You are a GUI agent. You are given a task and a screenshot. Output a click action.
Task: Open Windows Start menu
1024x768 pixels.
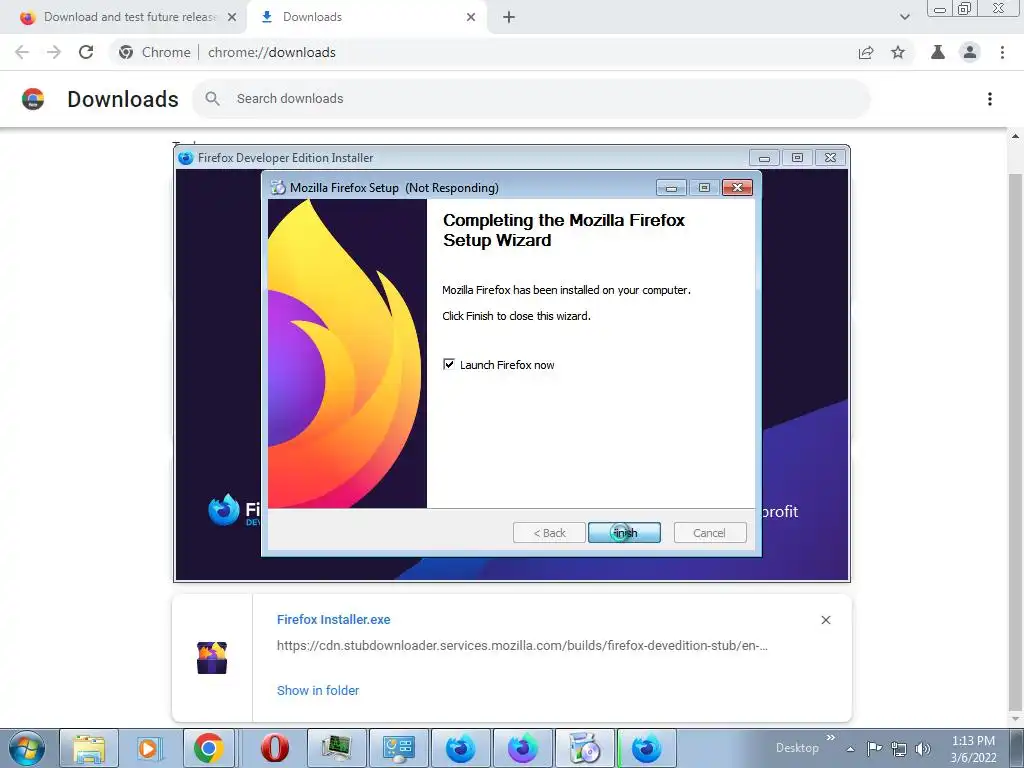click(27, 748)
